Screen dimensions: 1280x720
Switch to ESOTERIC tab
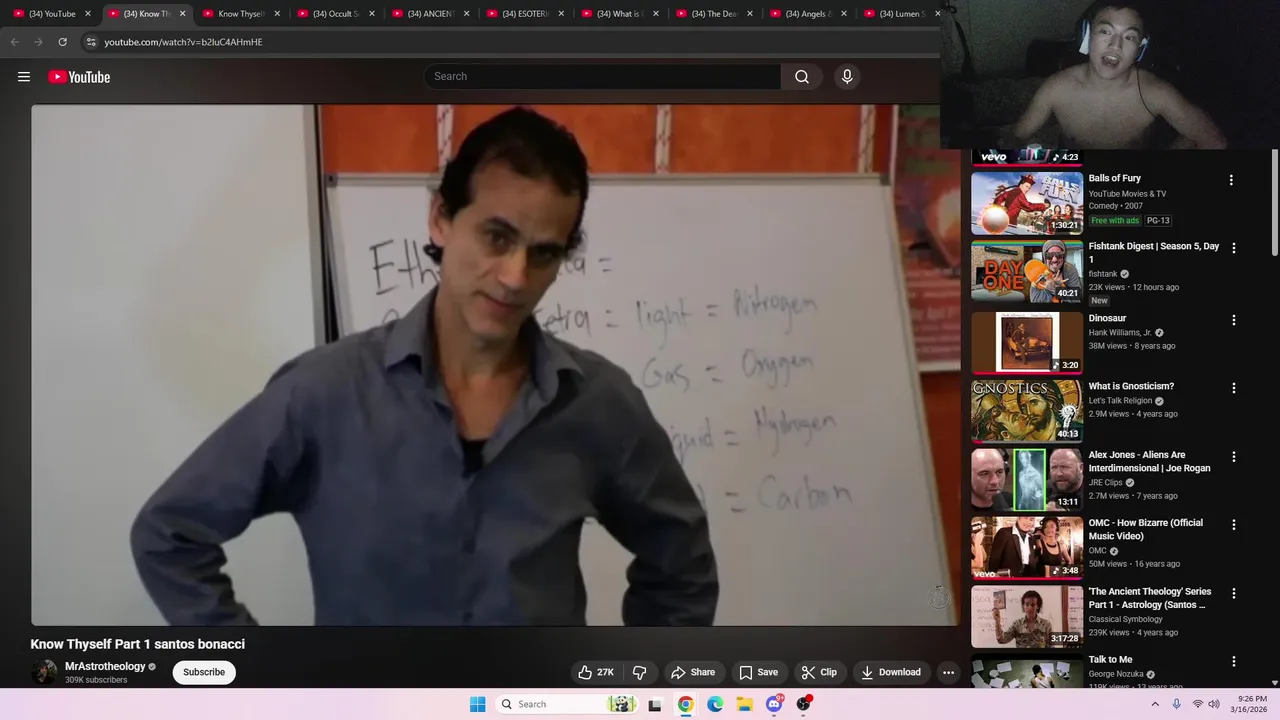tap(525, 14)
